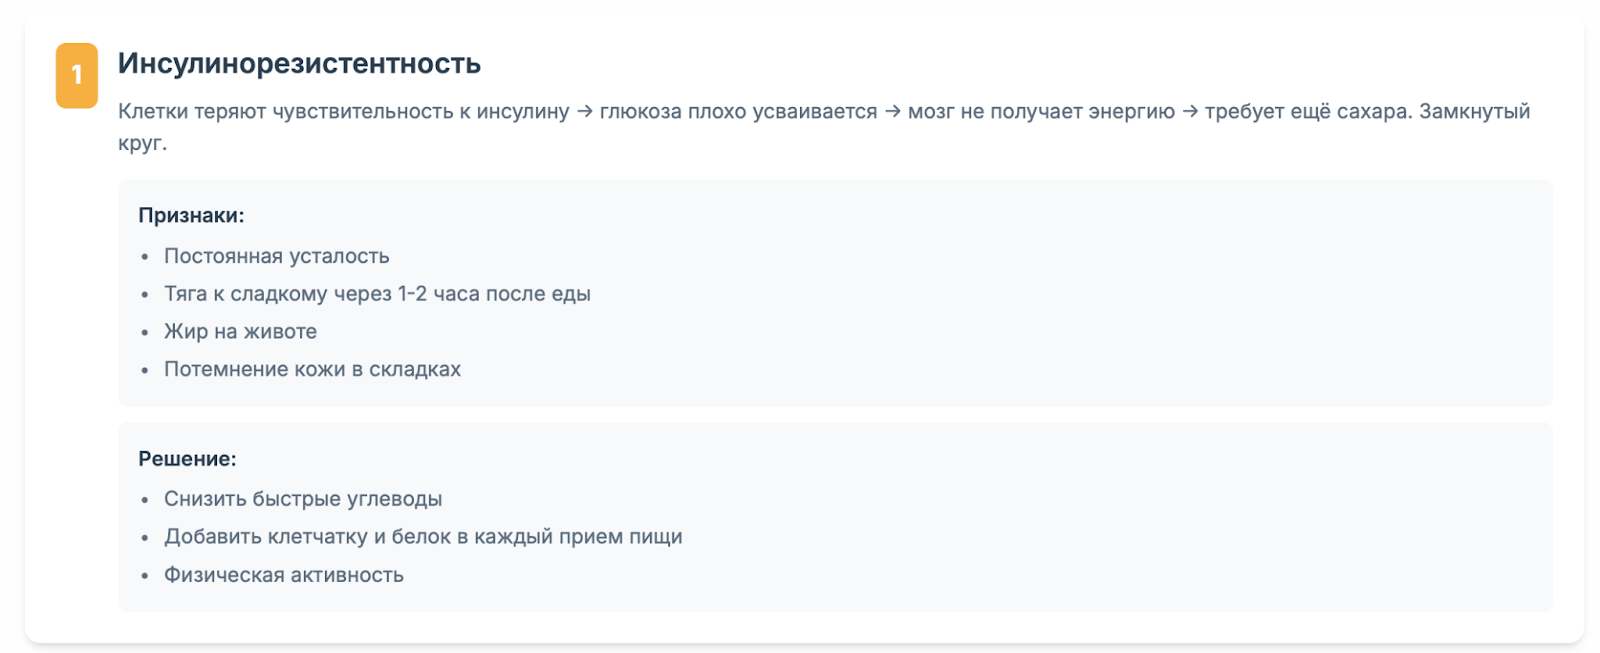
Task: Click Добавить клетчатку и белок item
Action: point(423,537)
